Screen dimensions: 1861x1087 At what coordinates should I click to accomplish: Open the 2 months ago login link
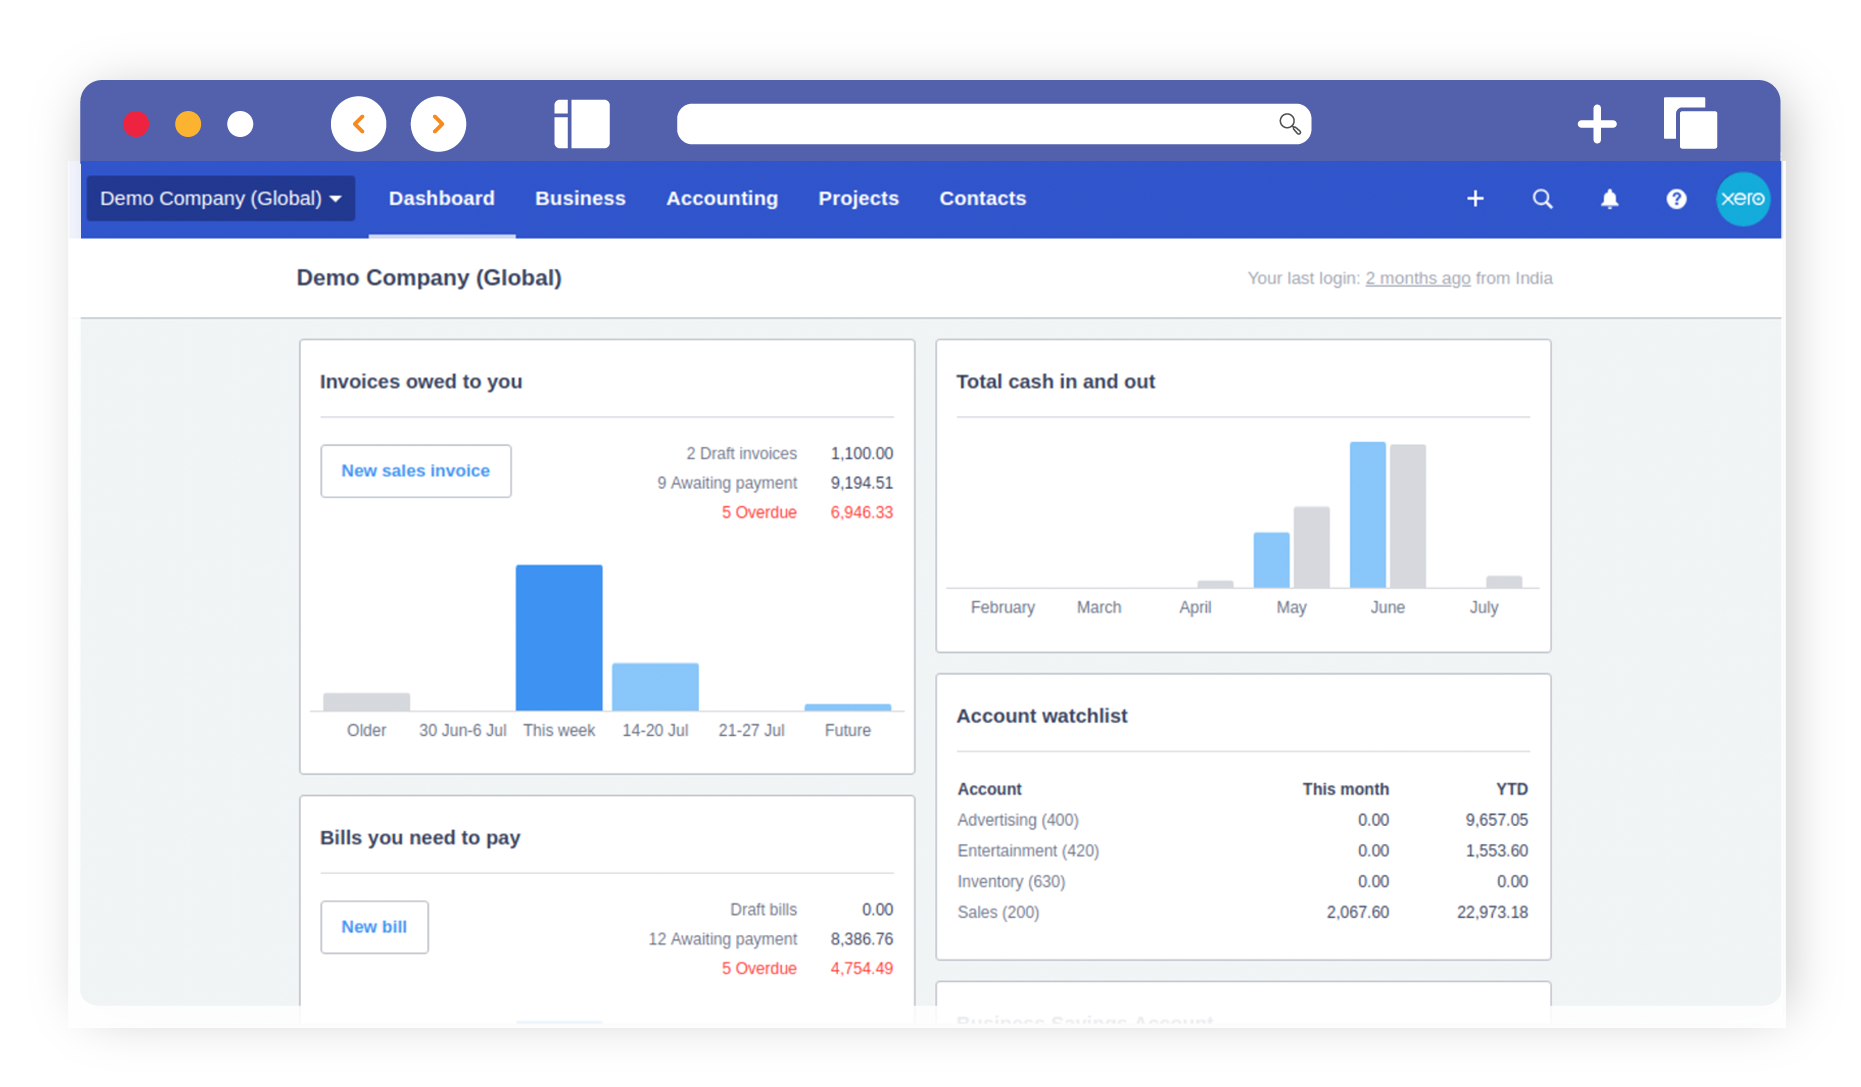(x=1417, y=278)
